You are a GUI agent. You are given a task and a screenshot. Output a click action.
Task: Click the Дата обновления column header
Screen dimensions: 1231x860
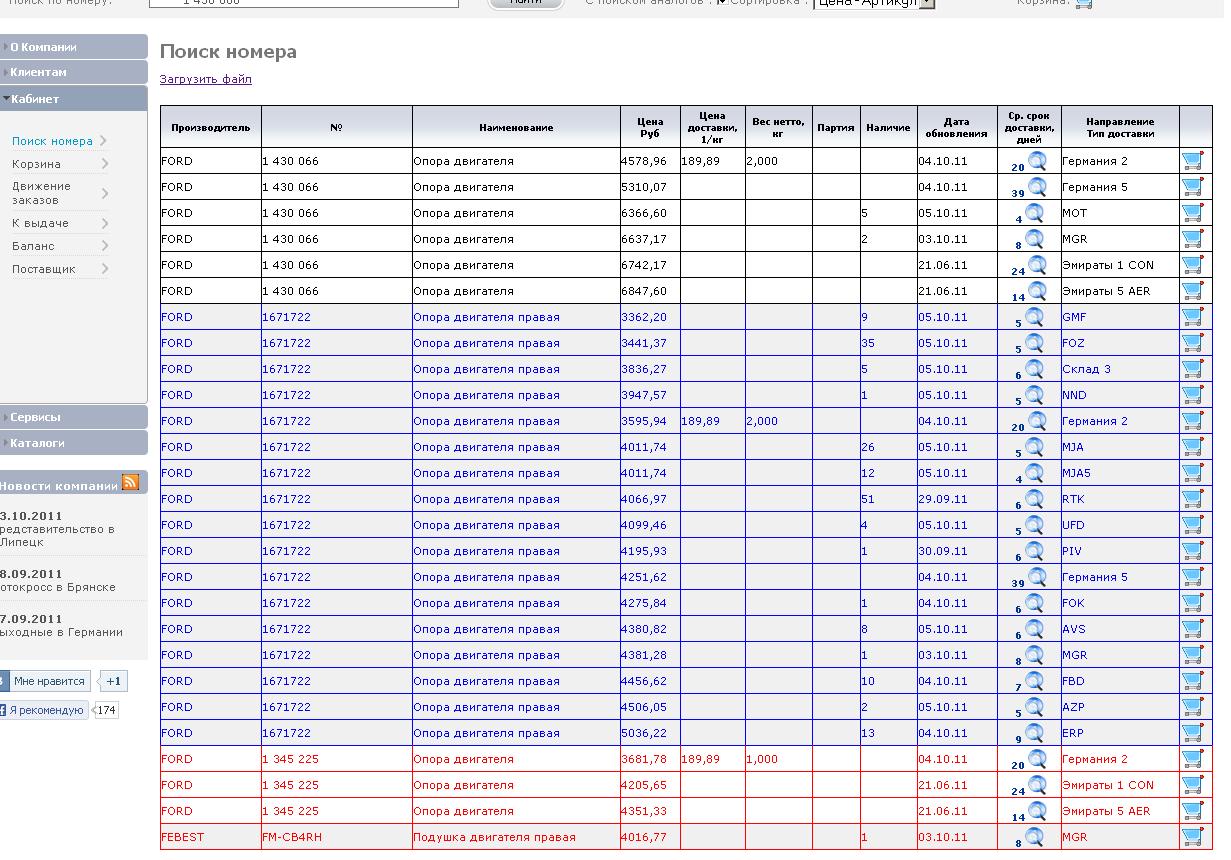click(956, 127)
